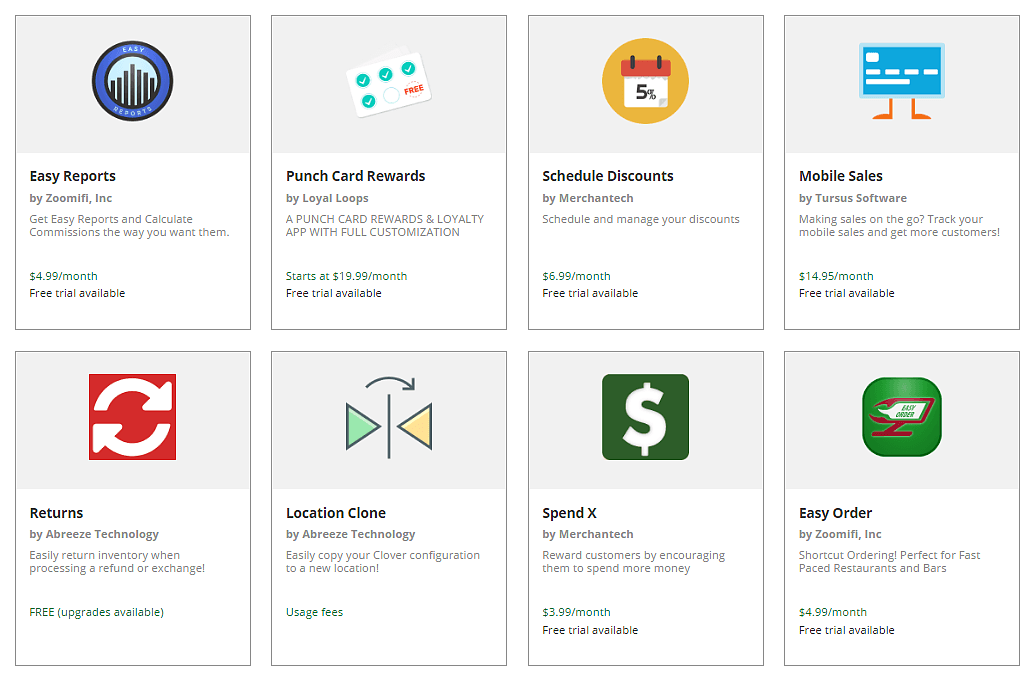This screenshot has height=681, width=1035.
Task: Click 'FREE (upgrades available)' on Returns
Action: point(96,612)
